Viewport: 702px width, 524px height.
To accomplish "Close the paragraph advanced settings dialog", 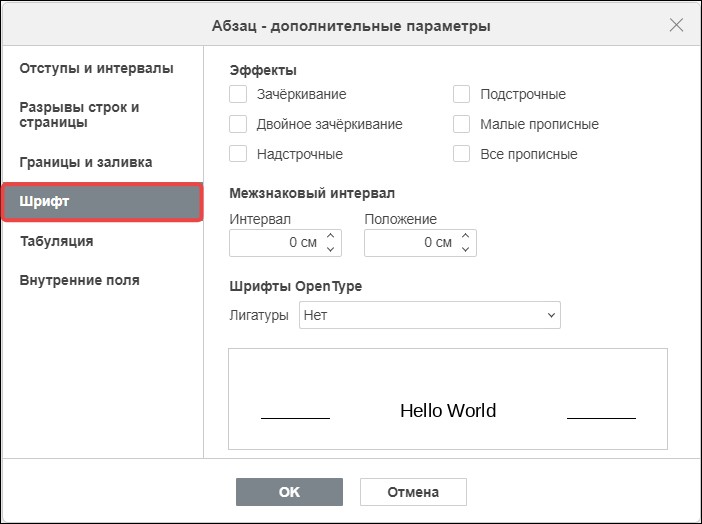I will (x=676, y=25).
